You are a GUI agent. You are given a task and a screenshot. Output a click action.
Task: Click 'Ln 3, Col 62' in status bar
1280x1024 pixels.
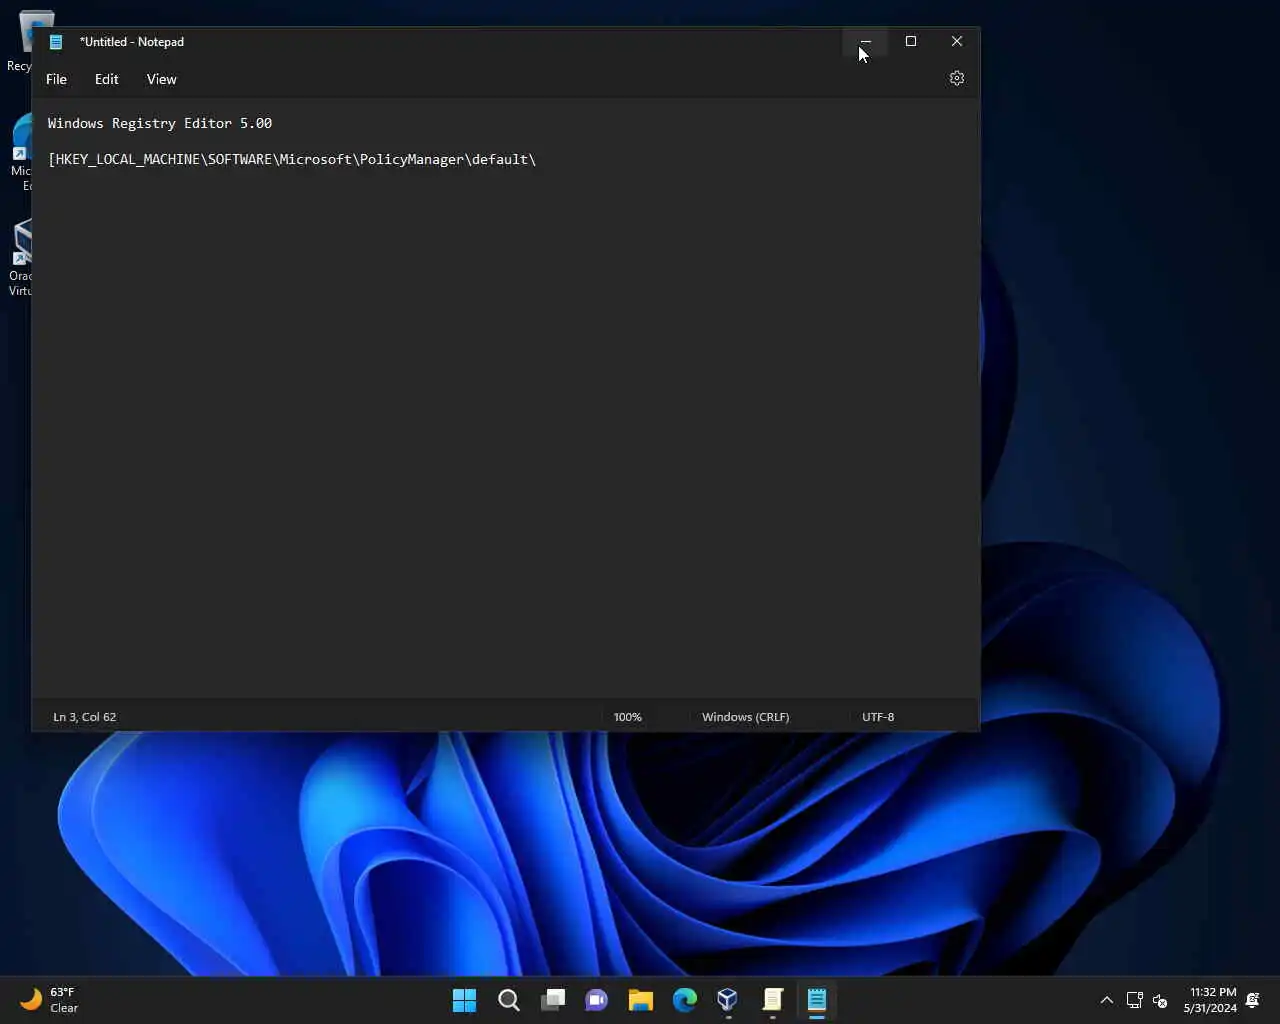pyautogui.click(x=85, y=717)
